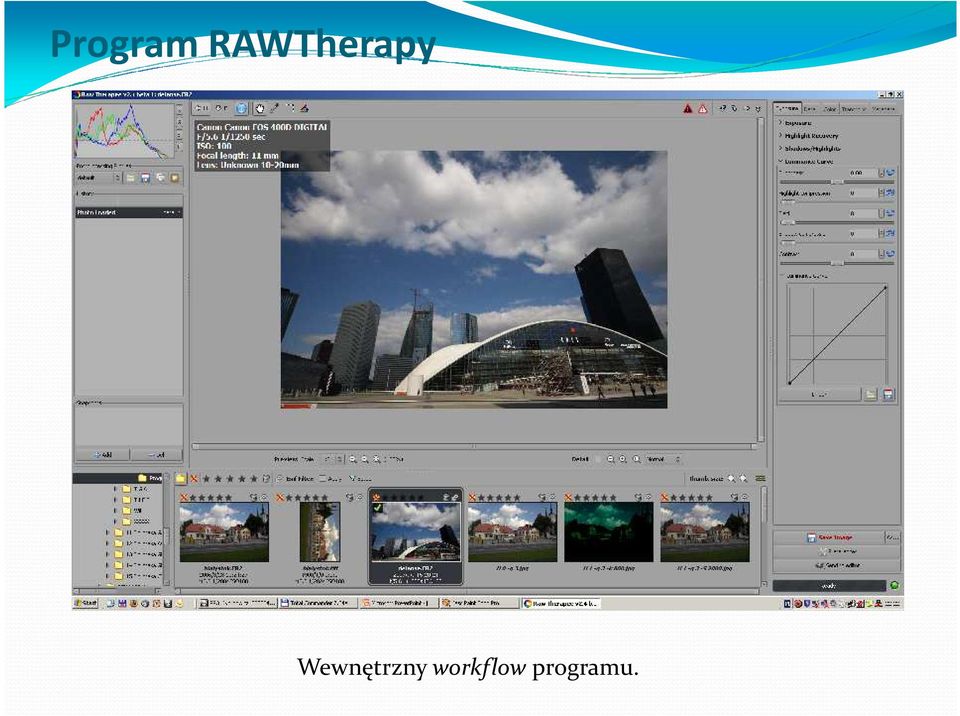The width and height of the screenshot is (960, 716).
Task: Open the Metadata tab
Action: pos(883,108)
